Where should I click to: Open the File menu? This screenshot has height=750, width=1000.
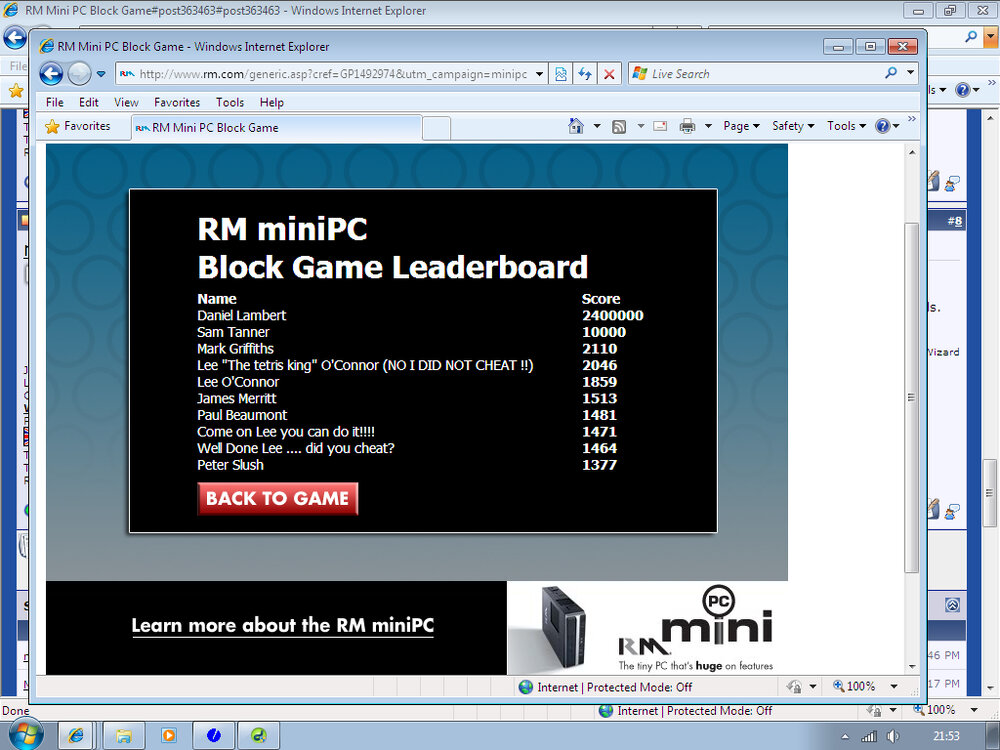[55, 102]
